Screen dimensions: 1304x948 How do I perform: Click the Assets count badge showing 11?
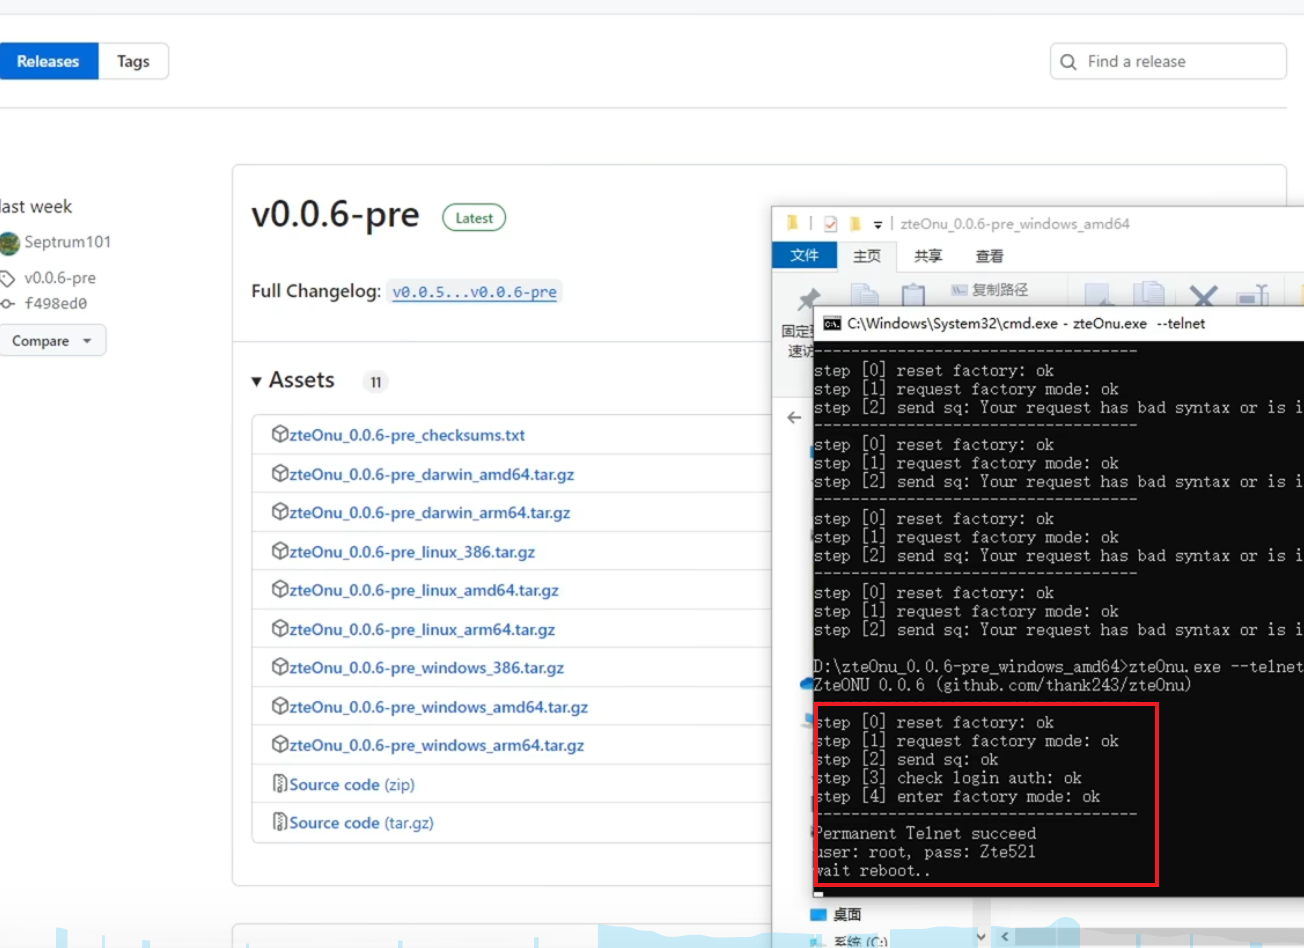(x=375, y=382)
